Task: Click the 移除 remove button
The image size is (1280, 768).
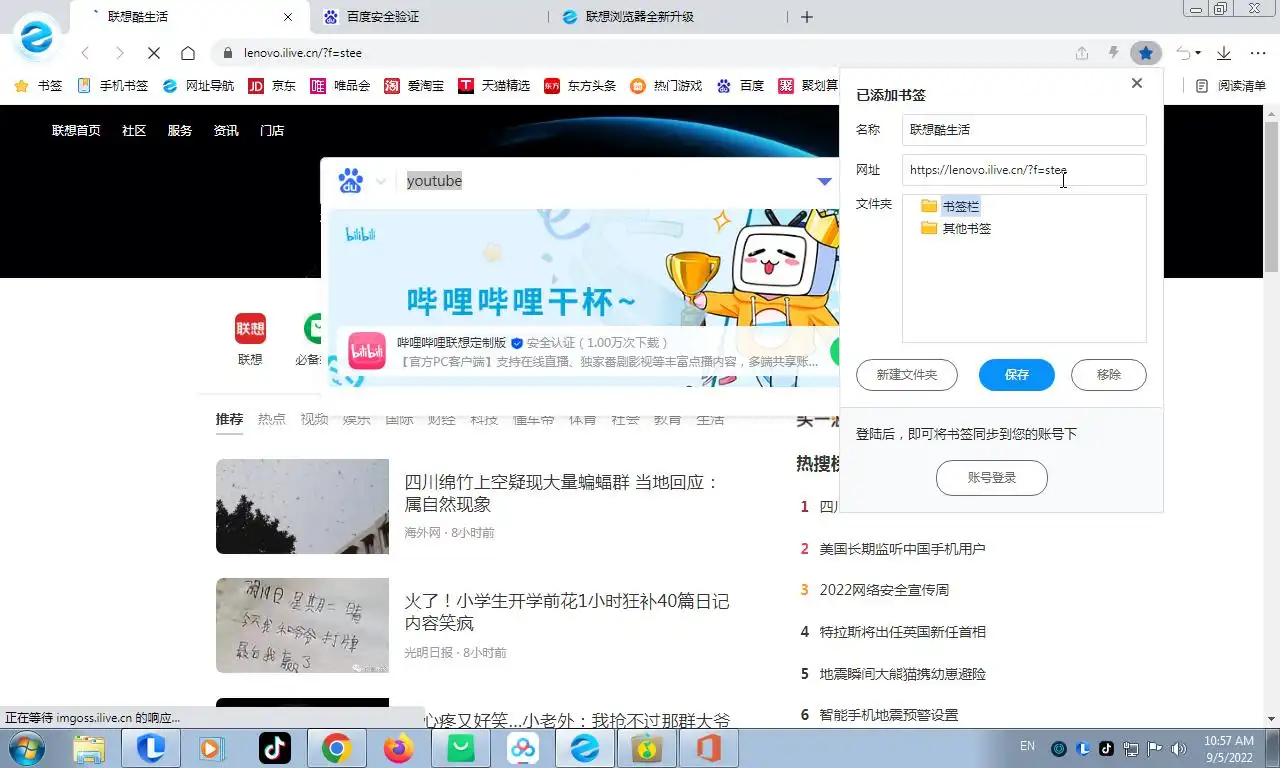Action: coord(1109,375)
